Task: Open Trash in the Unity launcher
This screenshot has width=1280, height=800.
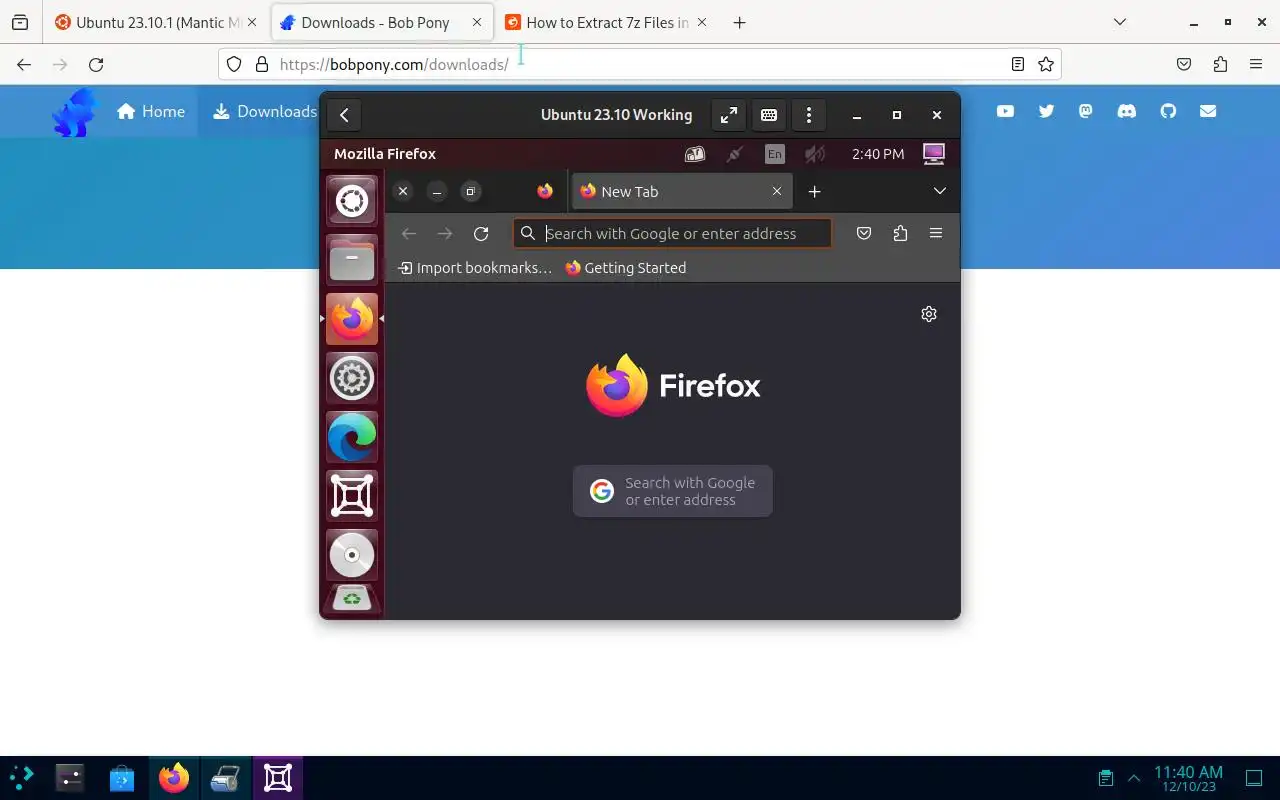Action: coord(352,599)
